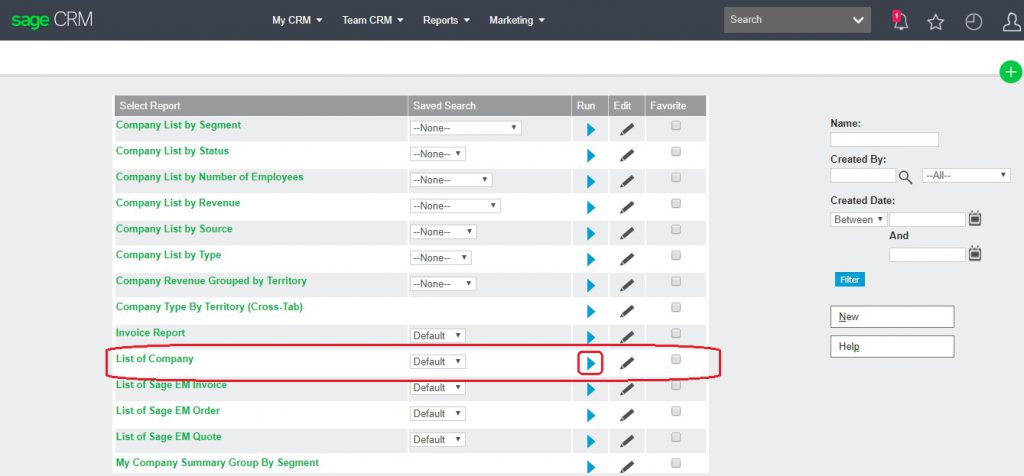1024x476 pixels.
Task: Run the List of Sage EM Order report
Action: point(590,415)
